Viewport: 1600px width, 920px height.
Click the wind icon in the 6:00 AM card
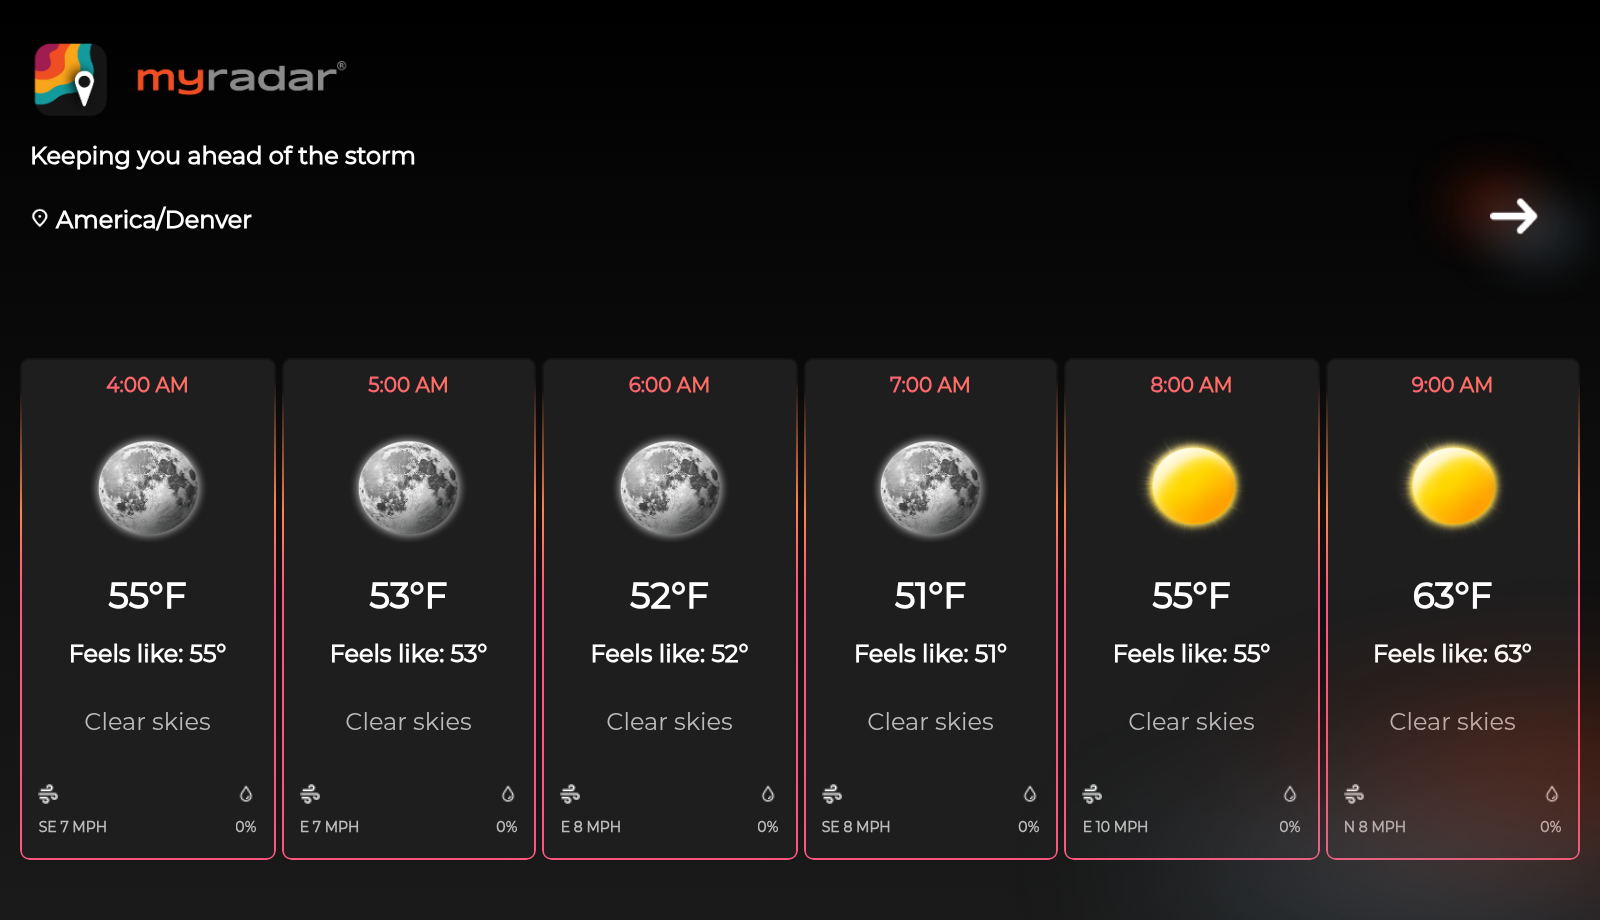(x=570, y=794)
